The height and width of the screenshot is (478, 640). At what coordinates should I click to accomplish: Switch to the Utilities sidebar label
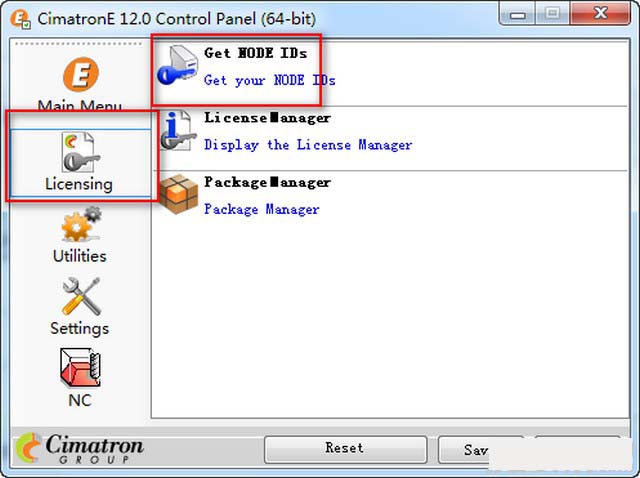tap(80, 256)
